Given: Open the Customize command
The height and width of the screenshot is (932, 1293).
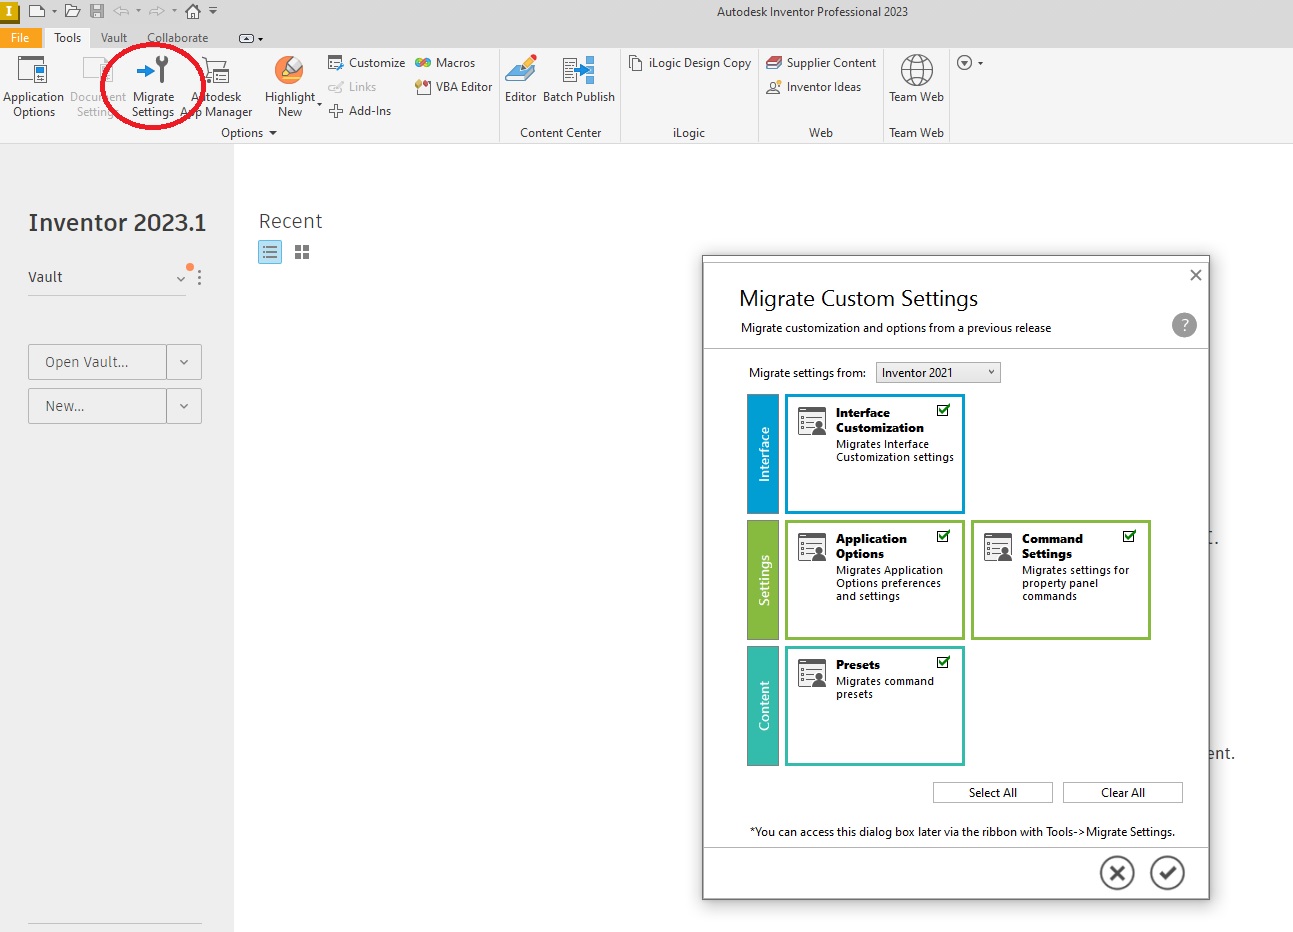Looking at the screenshot, I should click(x=366, y=63).
